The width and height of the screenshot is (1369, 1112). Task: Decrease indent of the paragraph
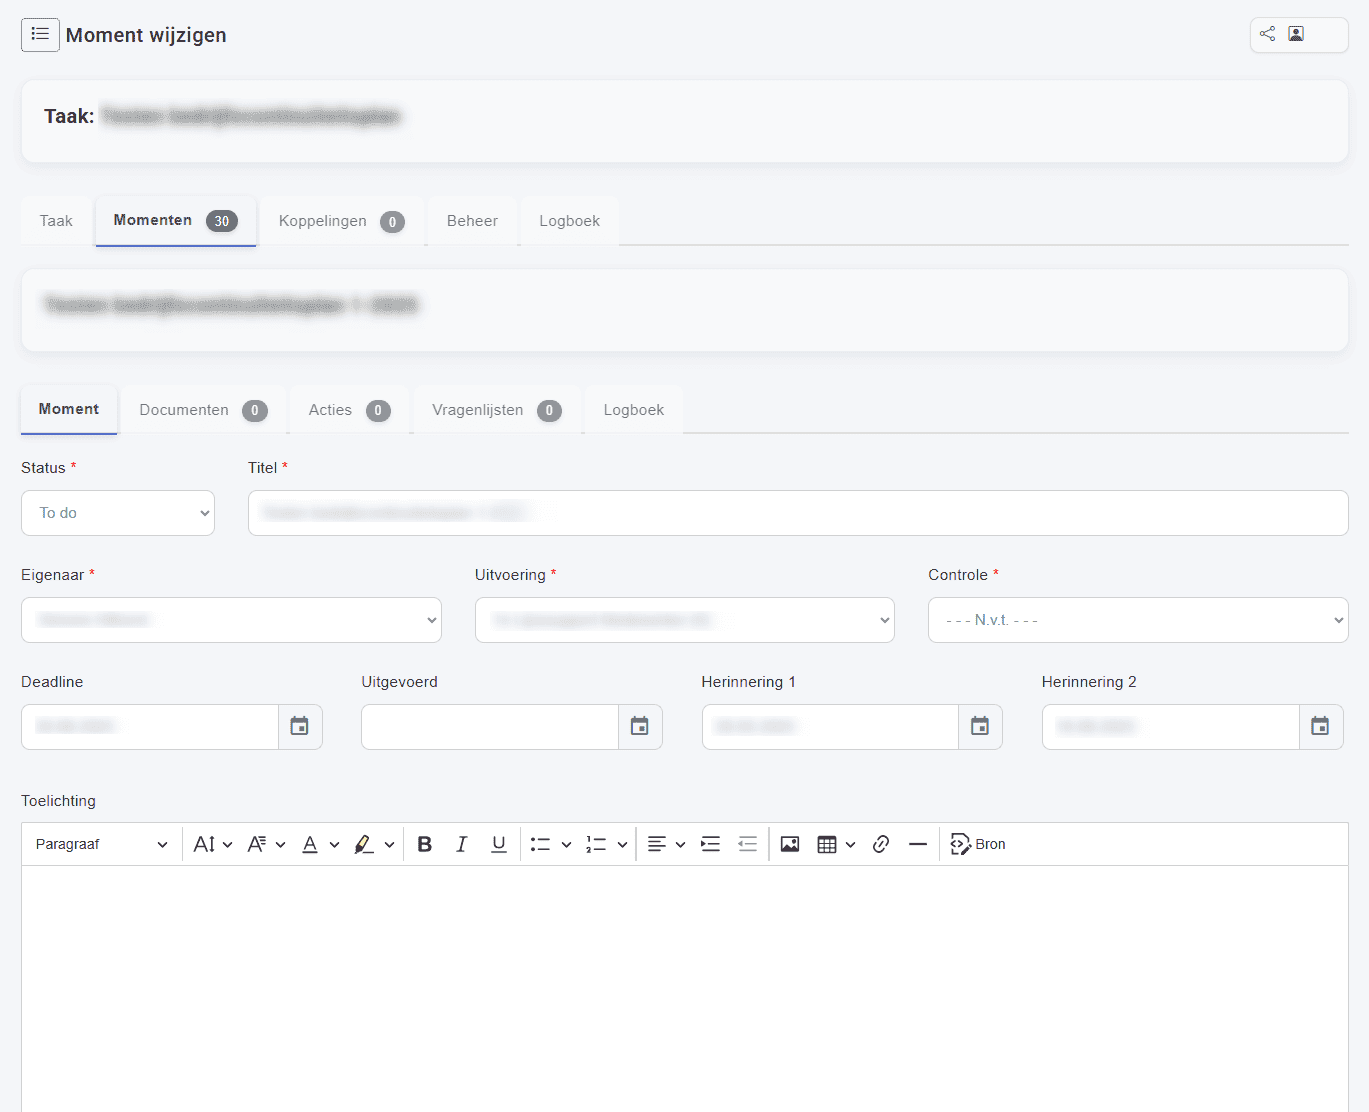tap(748, 844)
